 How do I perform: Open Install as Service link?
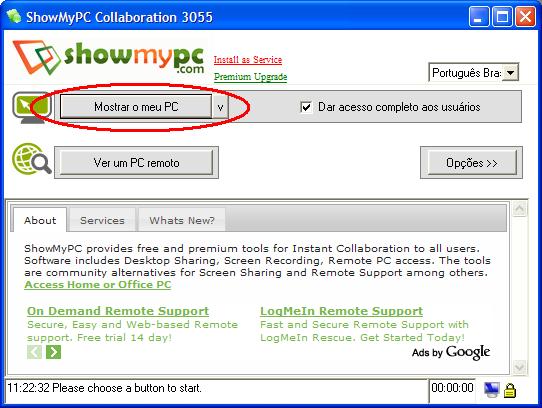click(x=248, y=60)
